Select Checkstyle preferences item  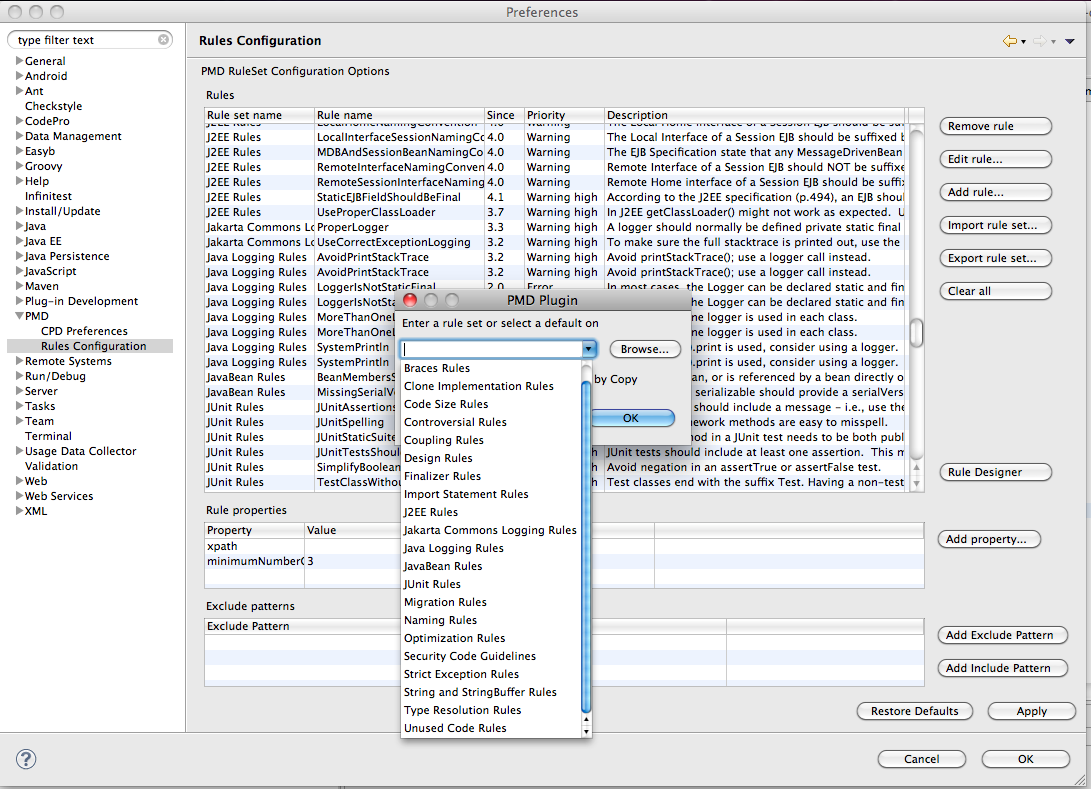coord(54,106)
